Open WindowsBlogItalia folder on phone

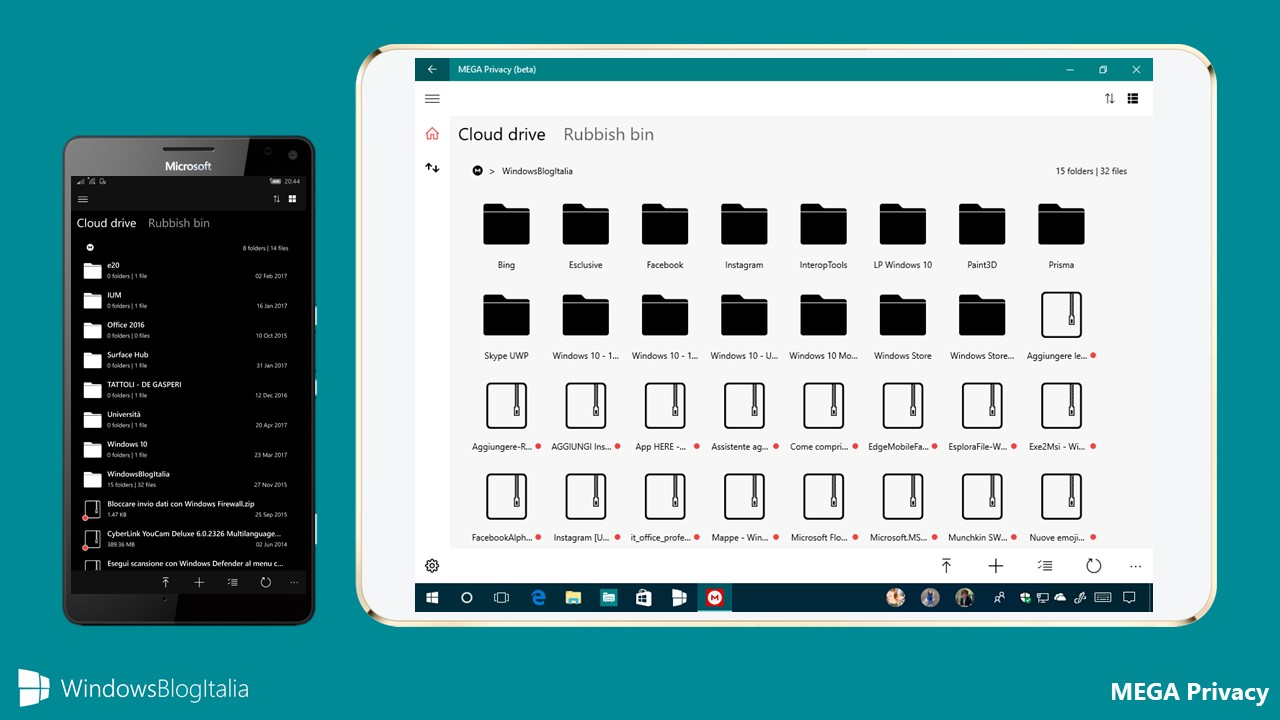pyautogui.click(x=189, y=479)
